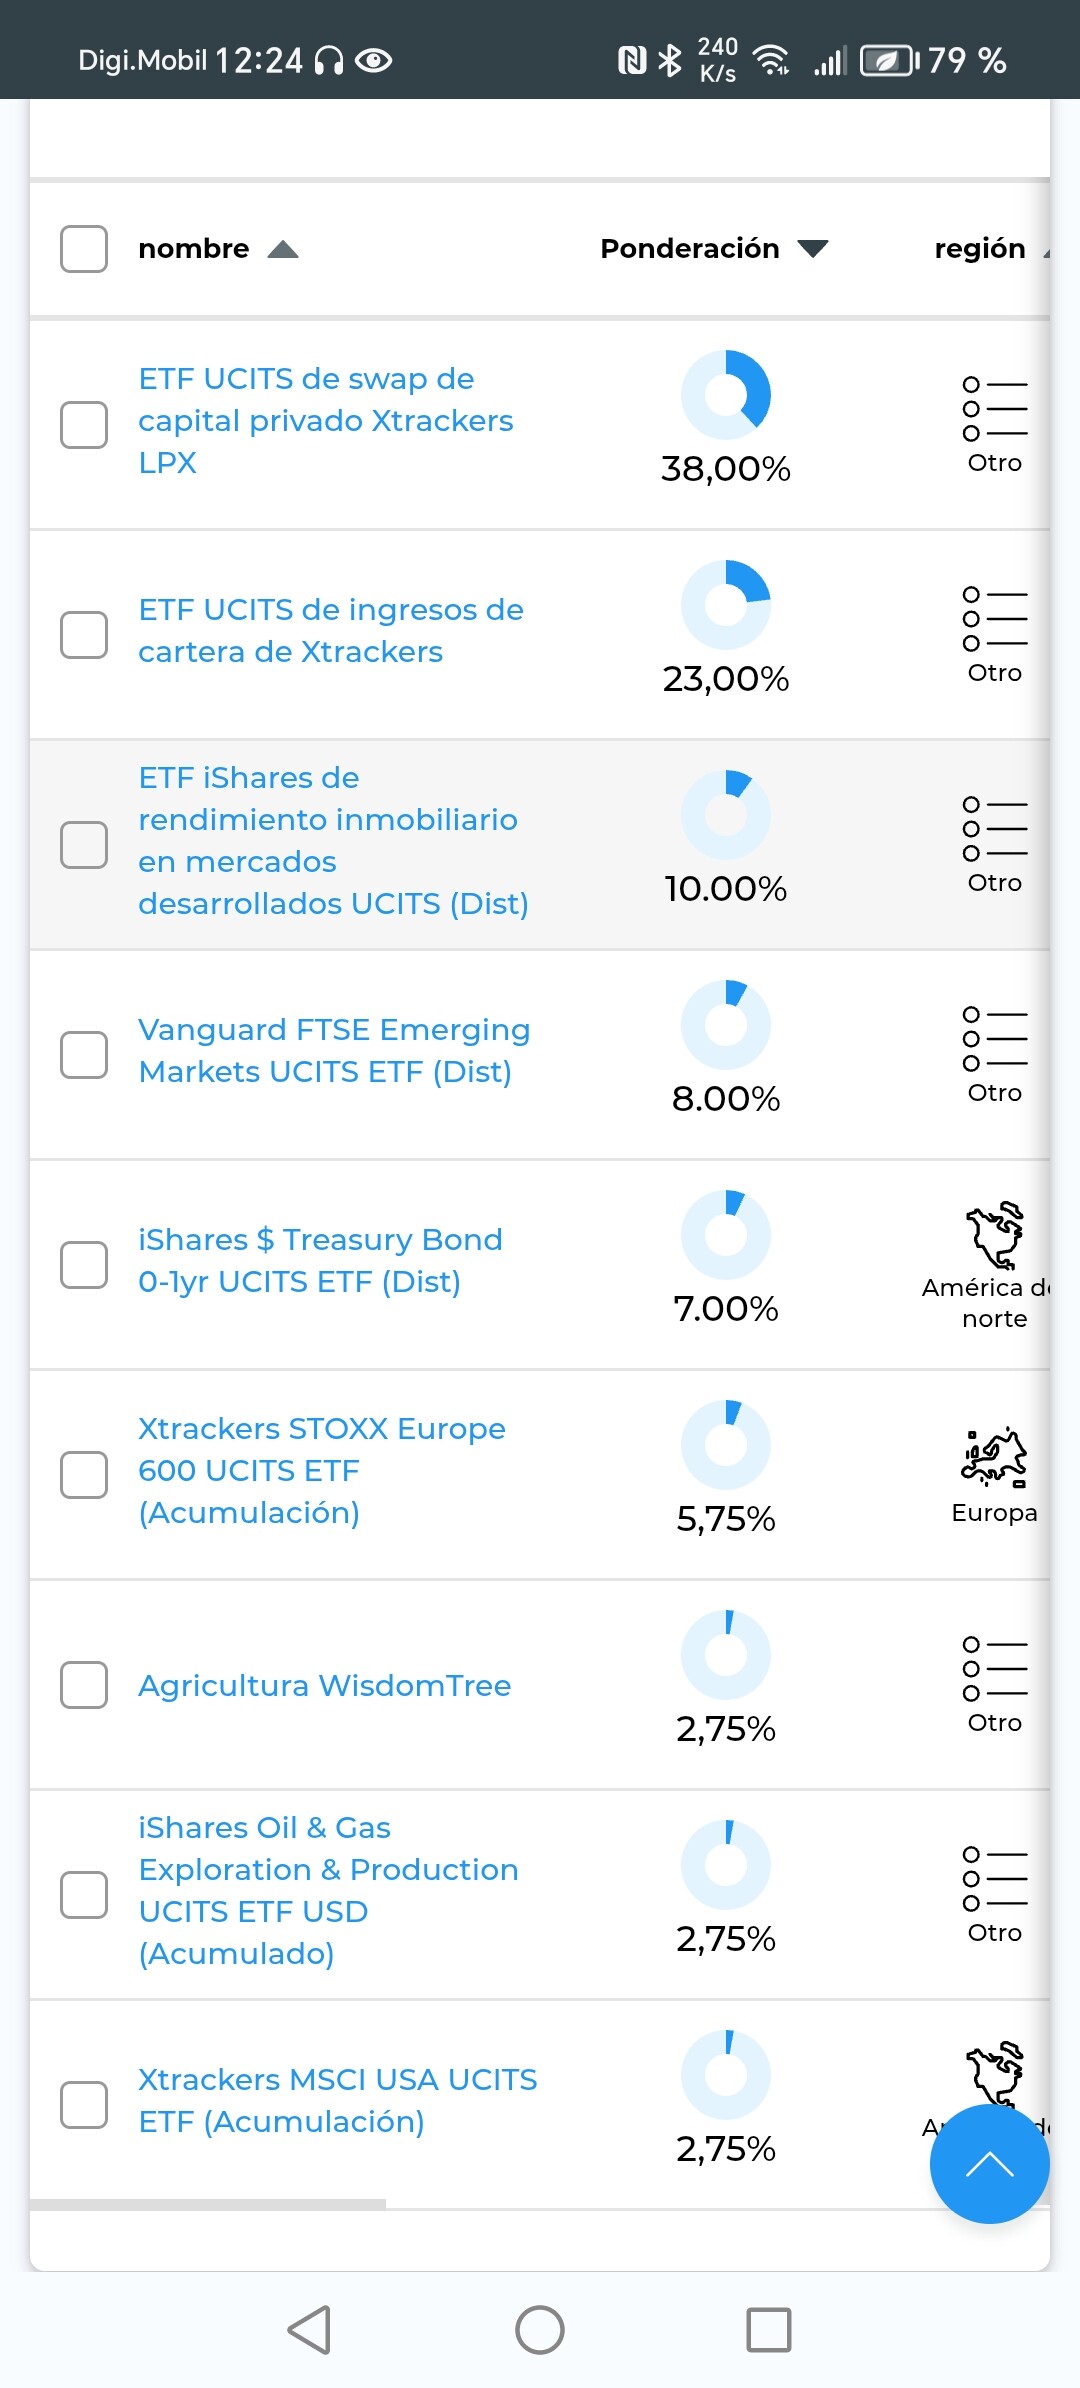Select checkbox for Agricultura WisdomTree row
This screenshot has height=2388, width=1080.
point(84,1685)
